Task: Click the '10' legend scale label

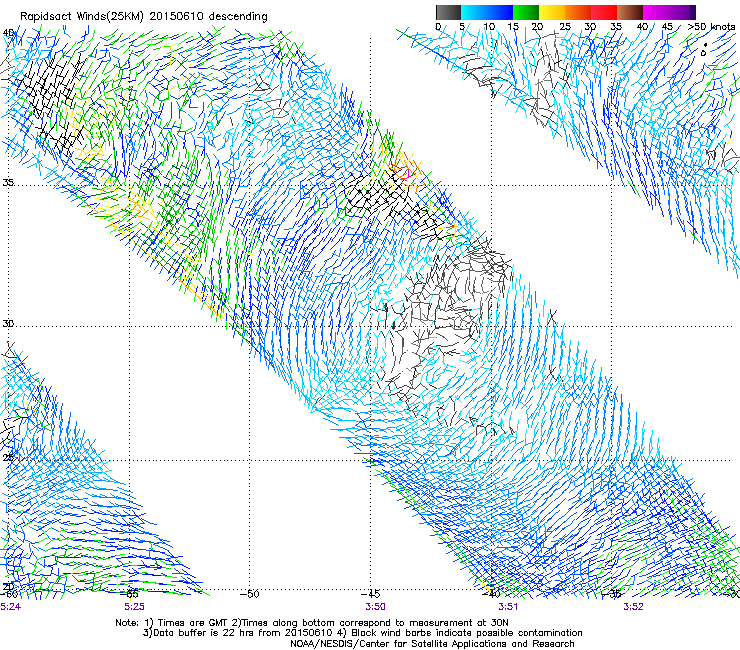Action: (489, 27)
